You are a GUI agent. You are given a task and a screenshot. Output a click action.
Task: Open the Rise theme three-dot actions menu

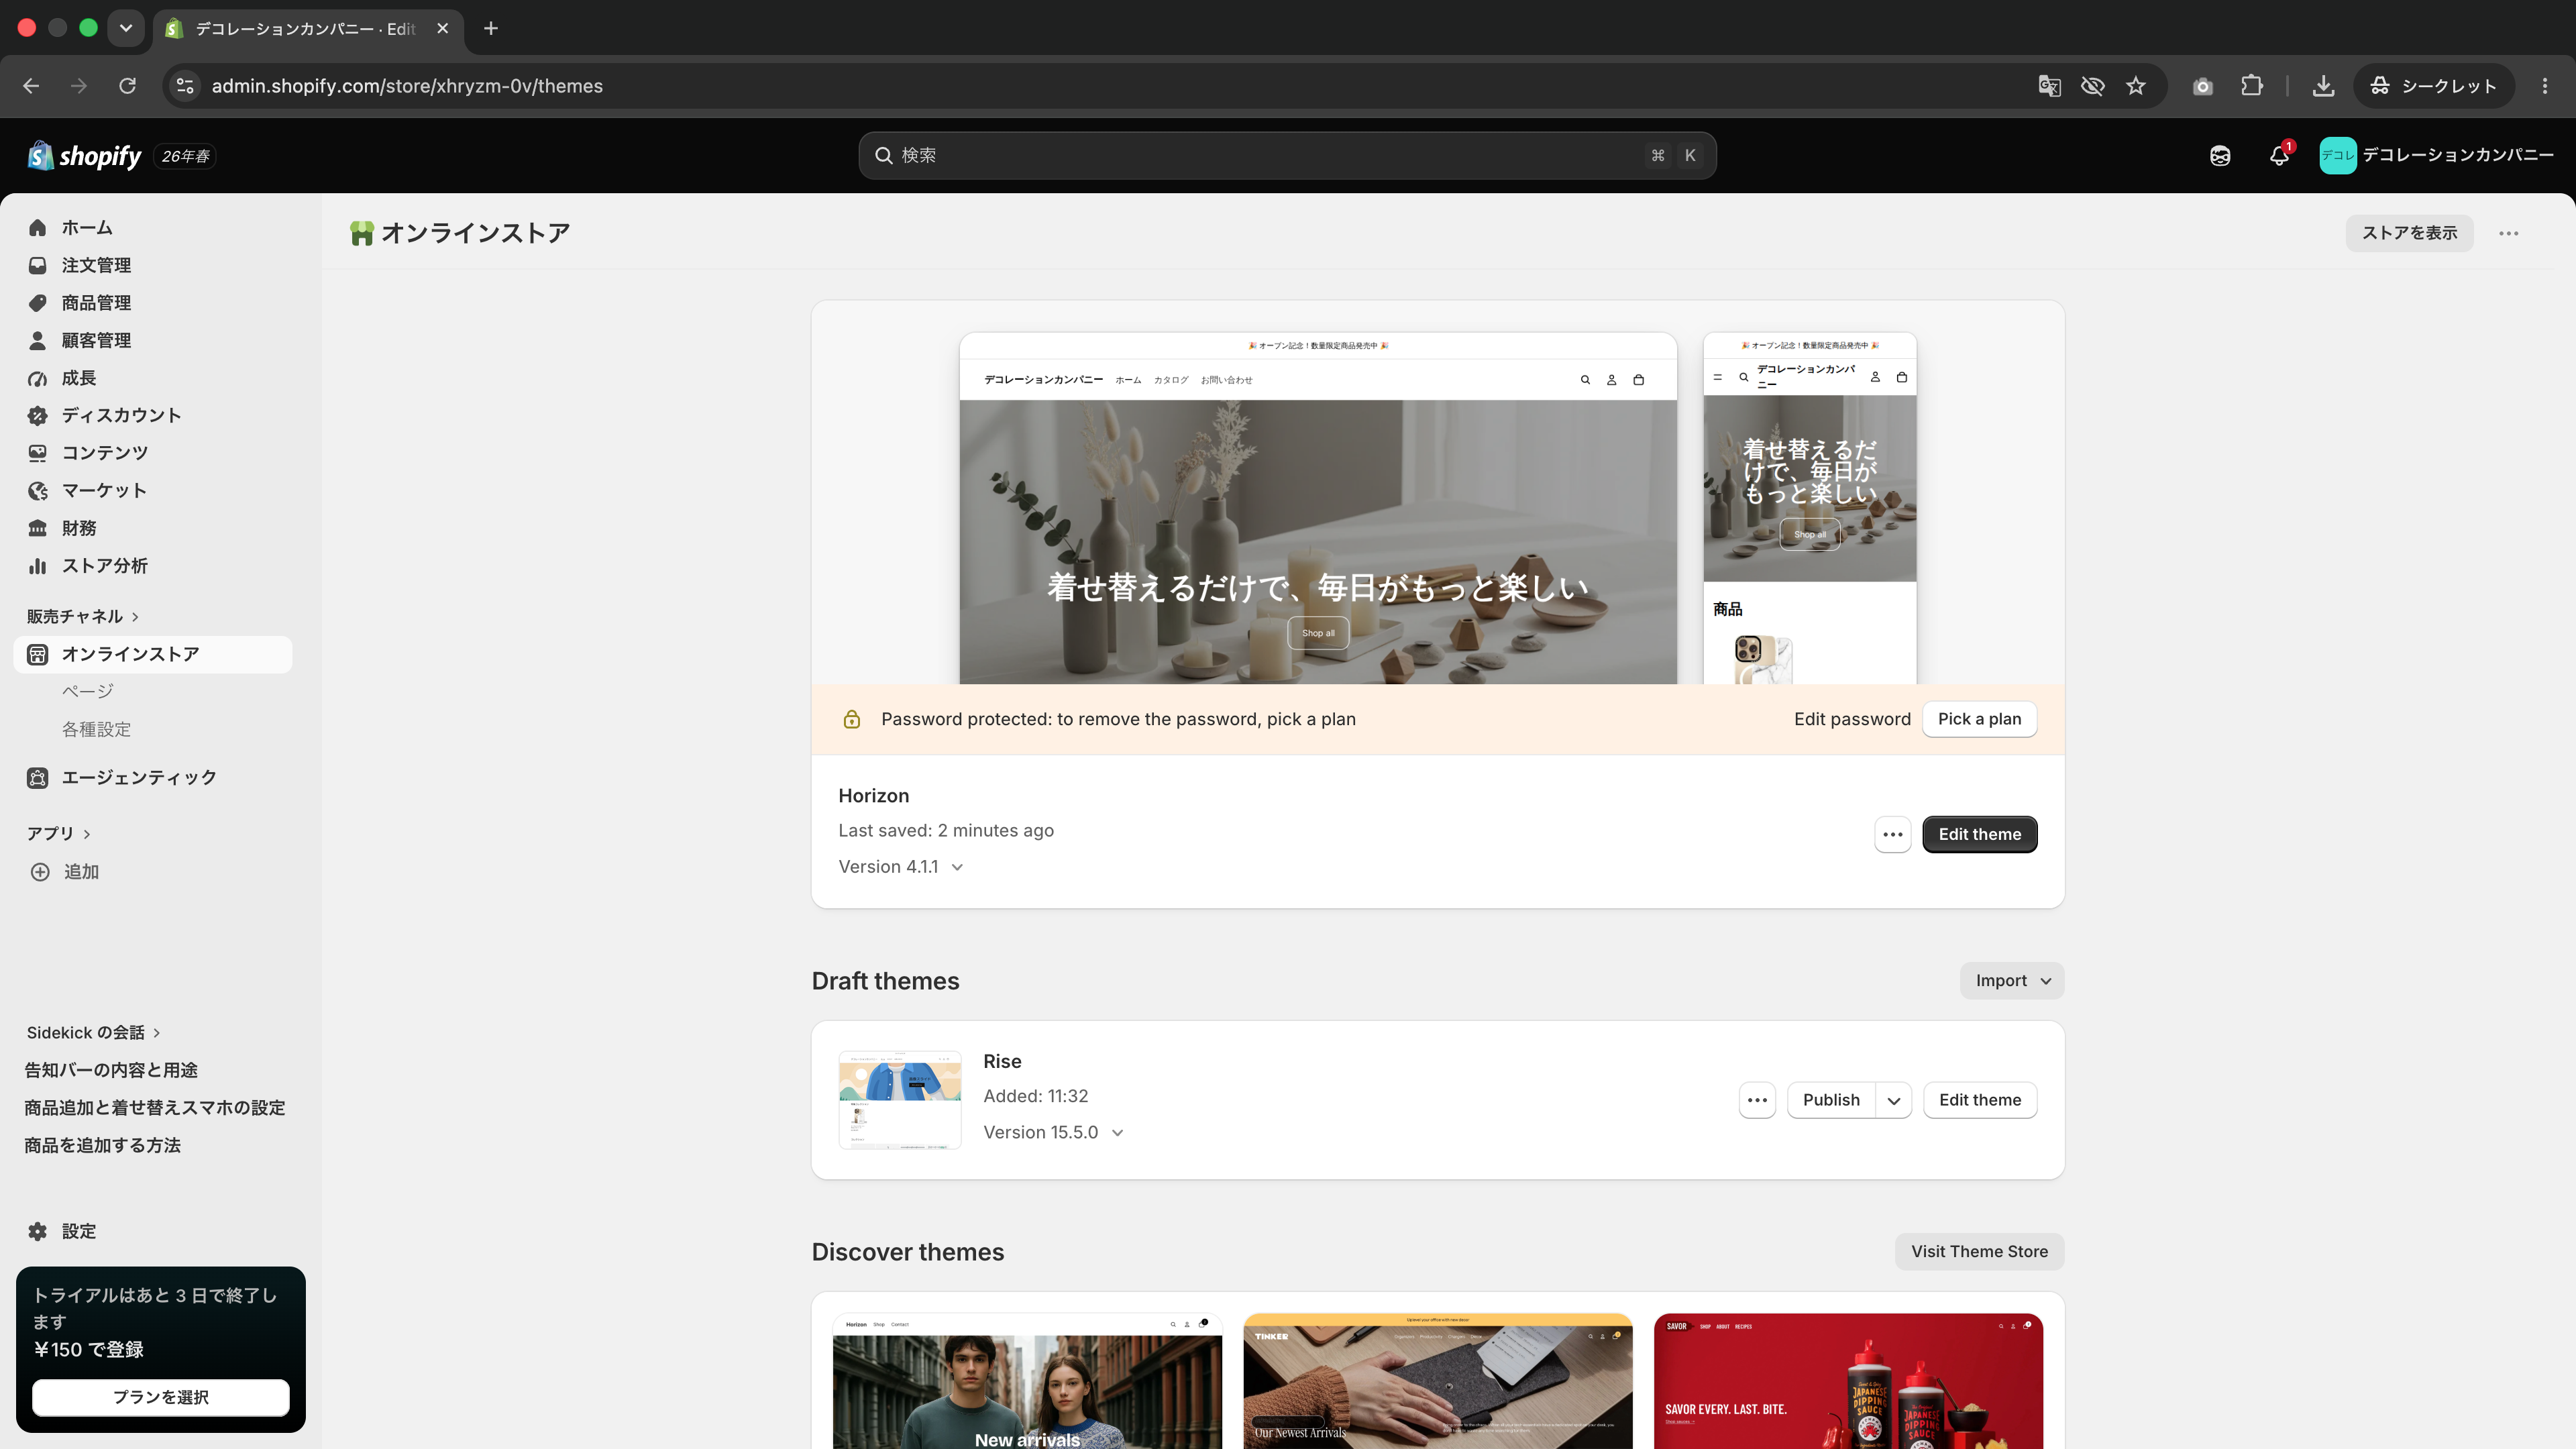coord(1757,1100)
